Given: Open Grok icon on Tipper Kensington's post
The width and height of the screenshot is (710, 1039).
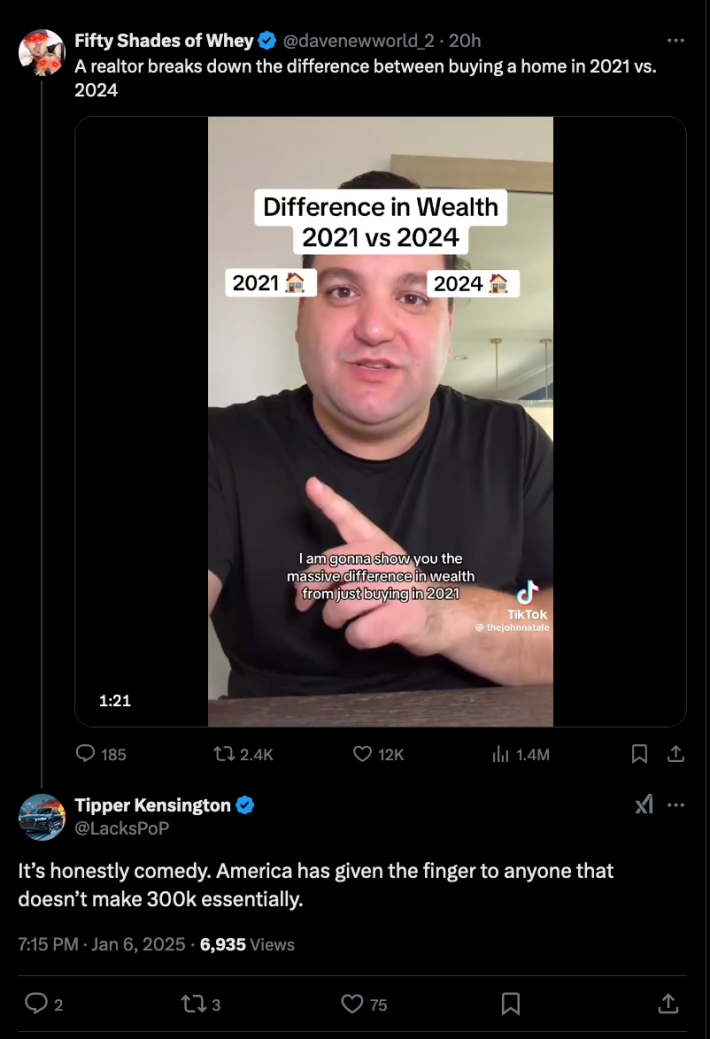Looking at the screenshot, I should point(645,806).
